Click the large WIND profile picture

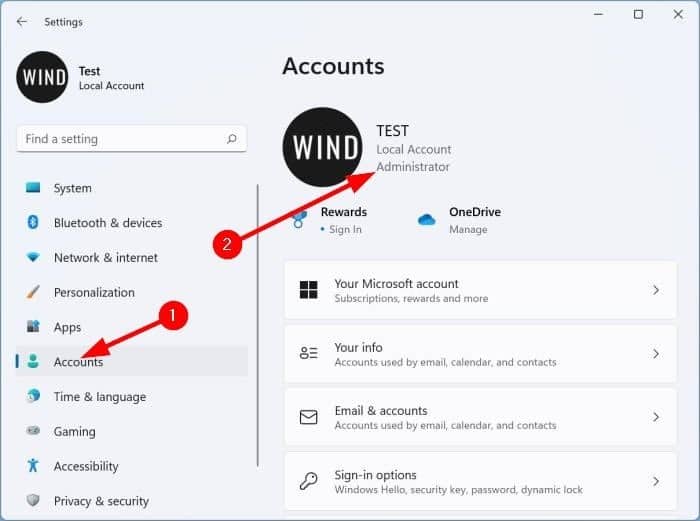(x=323, y=147)
